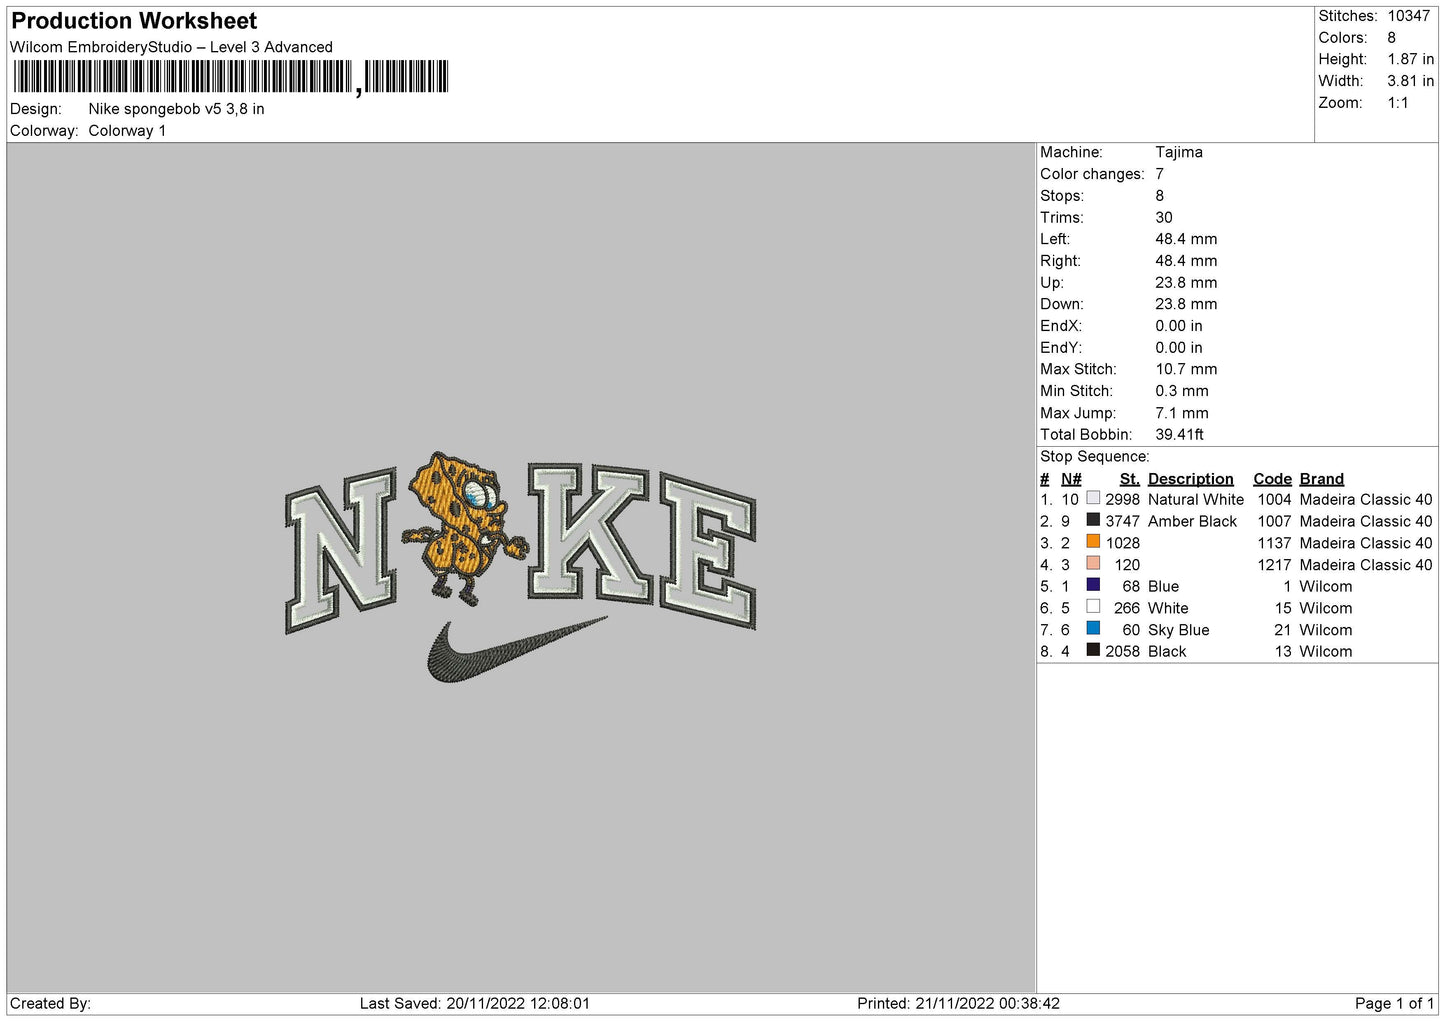
Task: Click stitch count 3747 in stop sequence
Action: [x=1122, y=521]
